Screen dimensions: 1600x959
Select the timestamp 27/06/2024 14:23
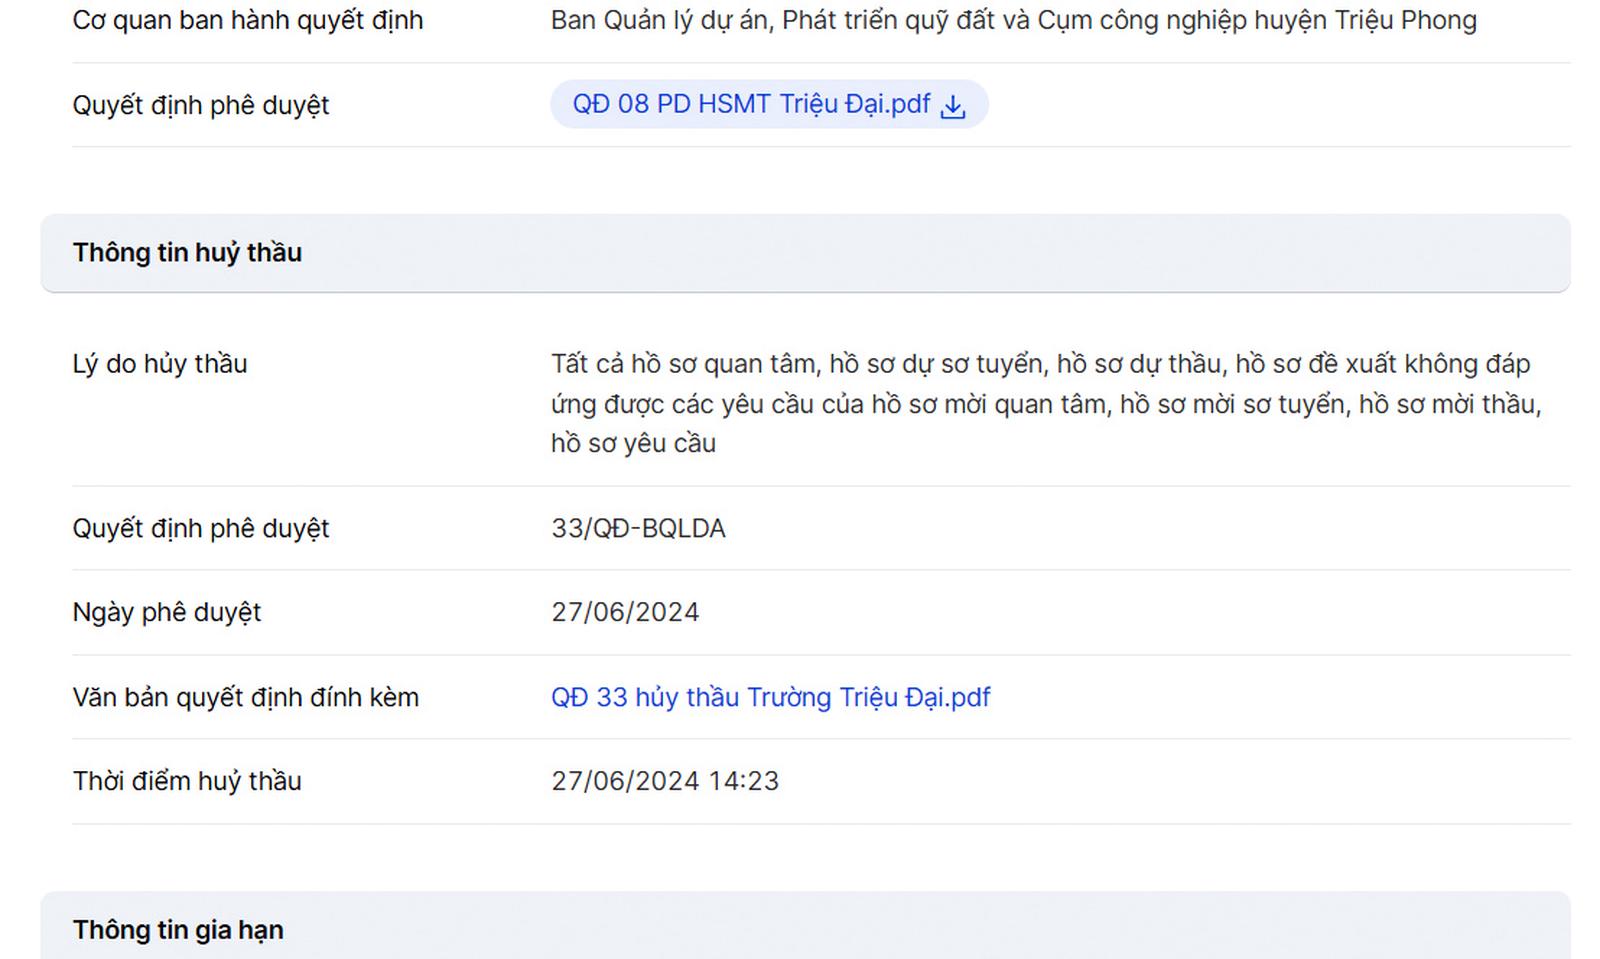coord(665,781)
